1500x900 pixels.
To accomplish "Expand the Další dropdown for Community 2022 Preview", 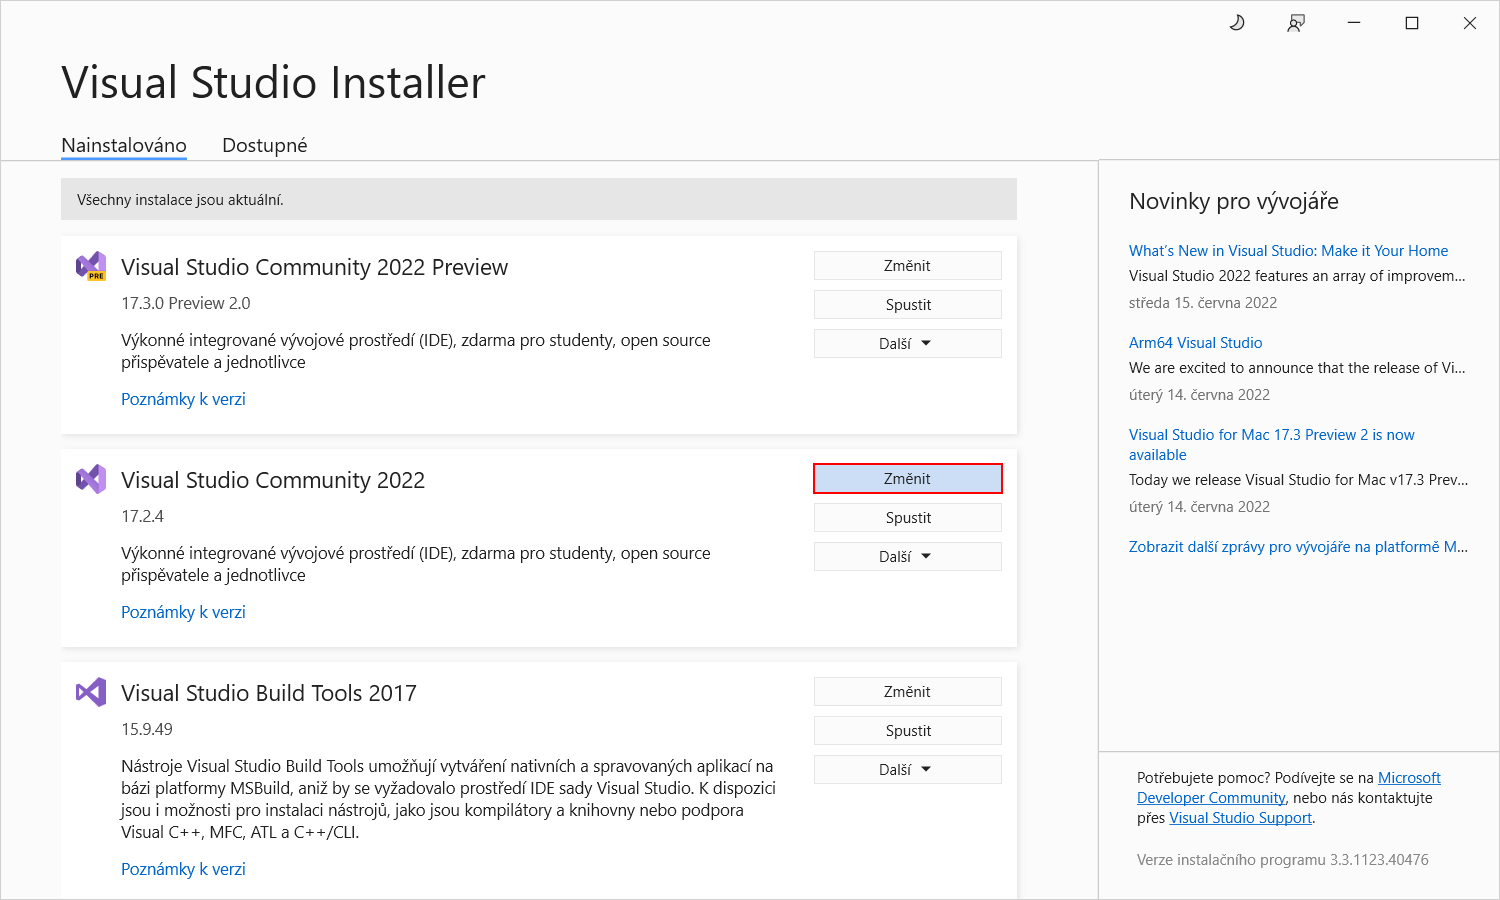I will tap(907, 343).
